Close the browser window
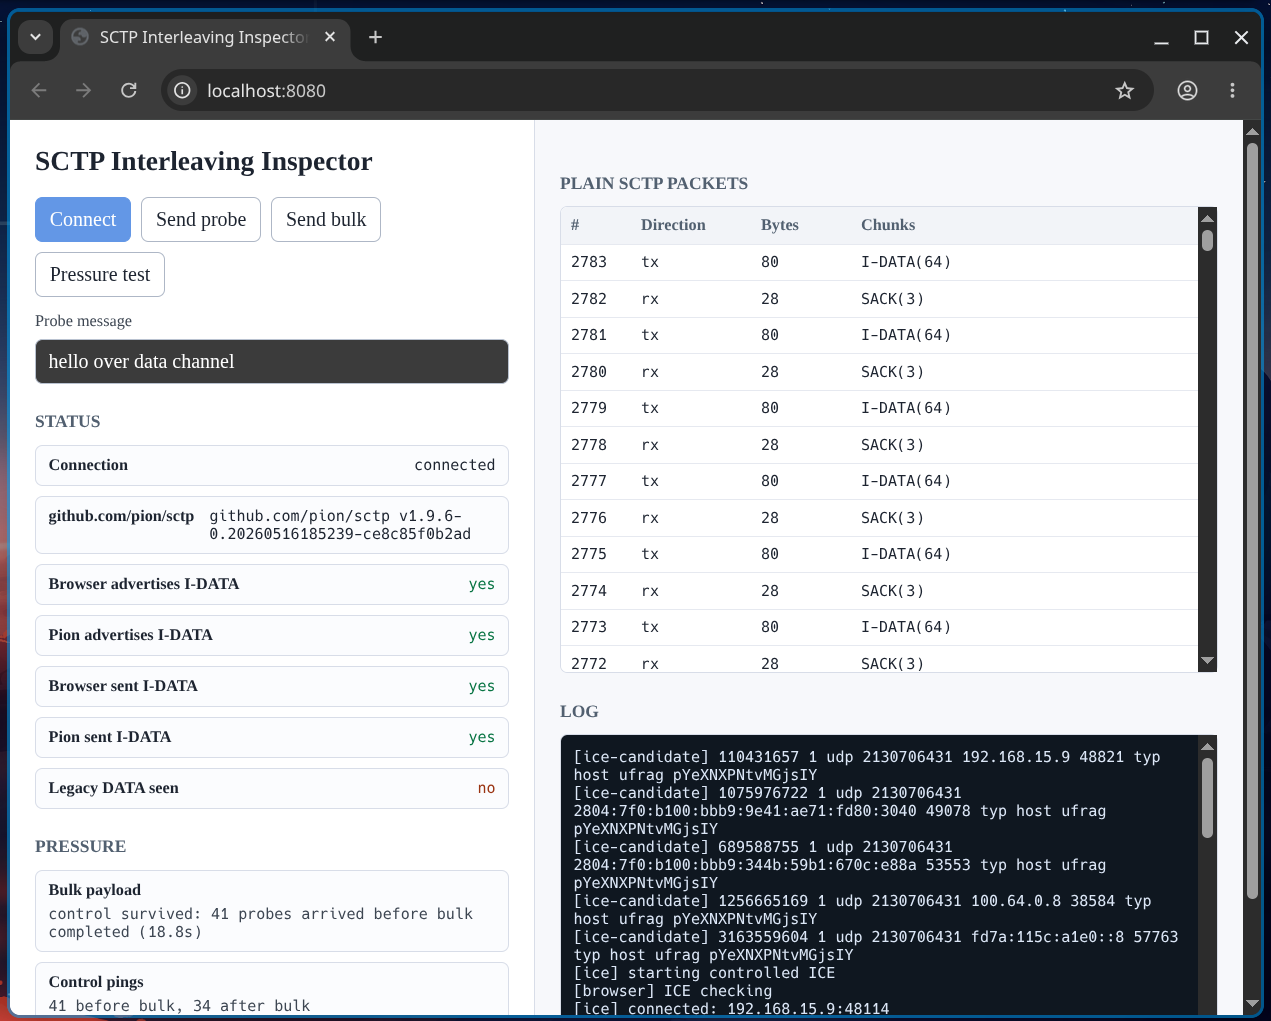The width and height of the screenshot is (1271, 1021). pyautogui.click(x=1241, y=37)
